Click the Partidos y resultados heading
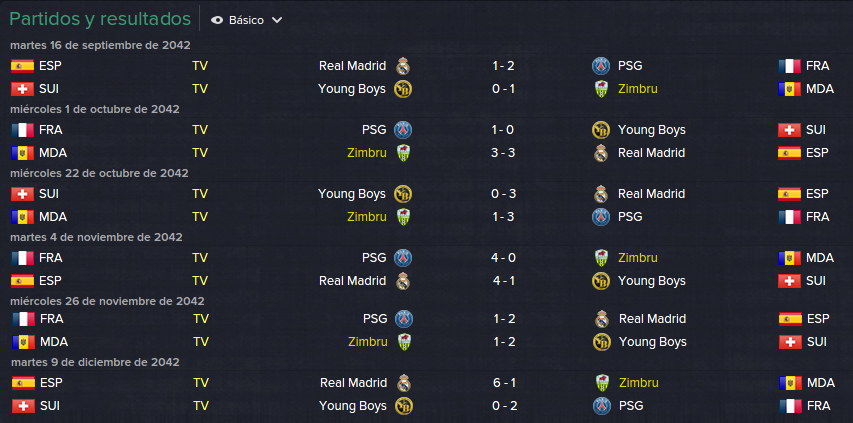Viewport: 853px width, 423px height. point(100,19)
